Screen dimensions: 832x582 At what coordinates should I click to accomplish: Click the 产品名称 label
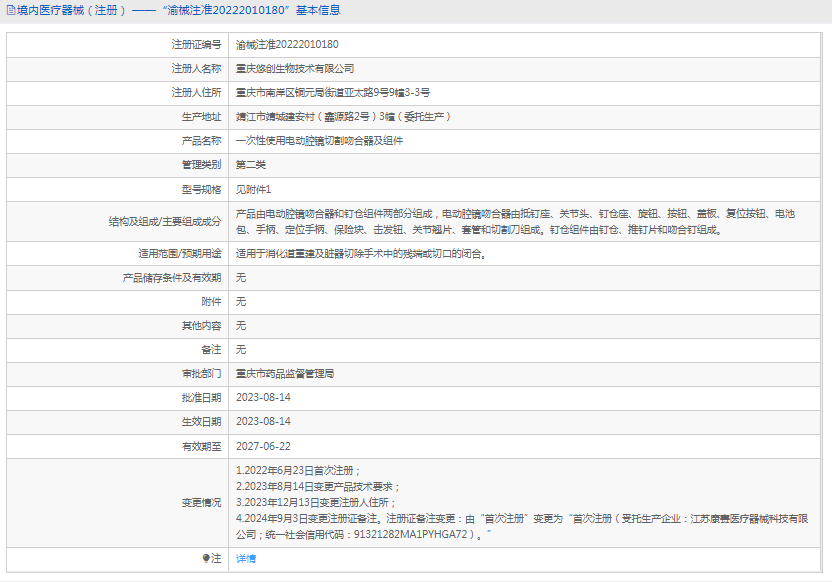click(x=202, y=141)
